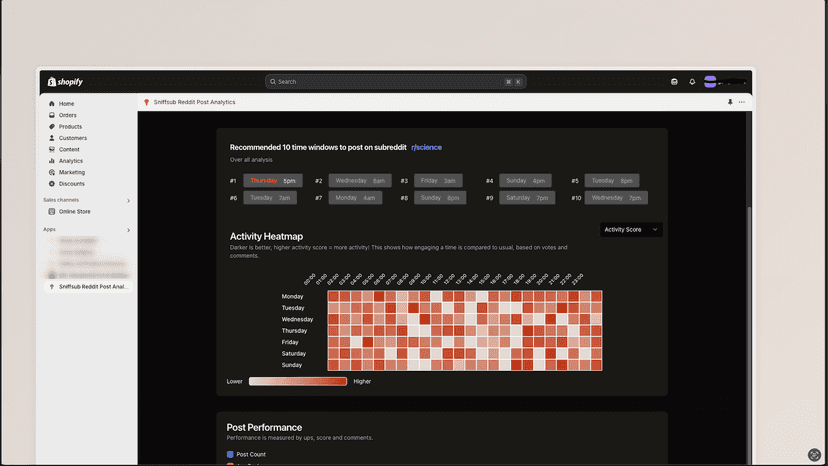Open Customers in the sidebar
The height and width of the screenshot is (466, 828).
(x=72, y=138)
